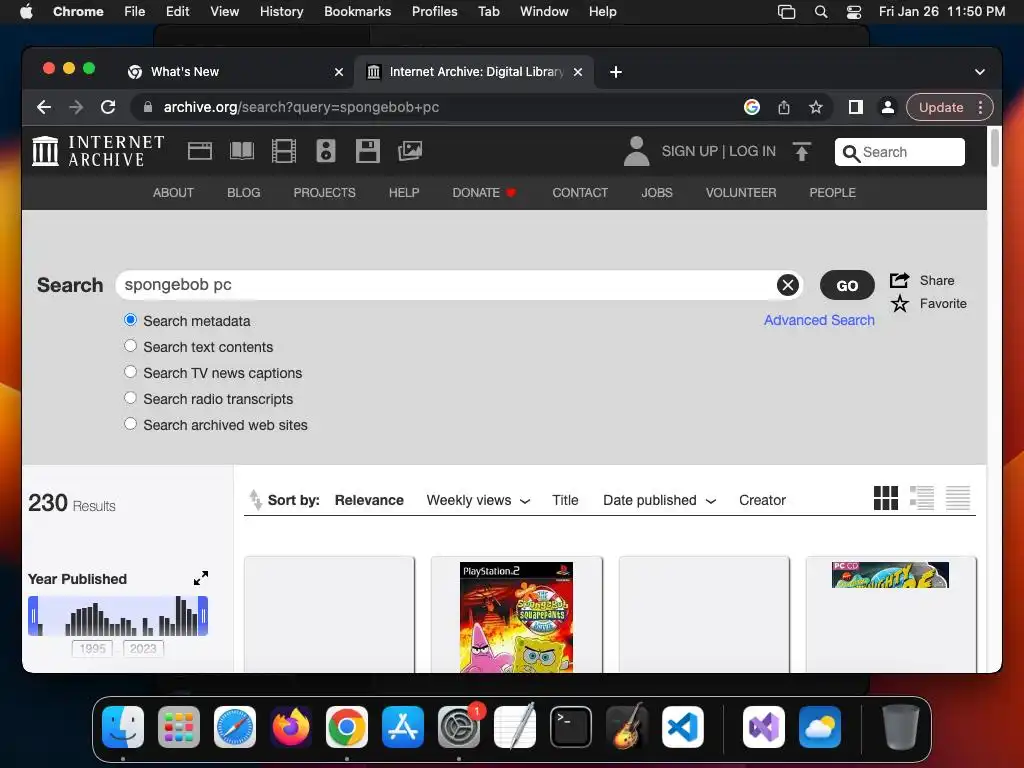
Task: Open the PC CD result thumbnail
Action: point(890,575)
